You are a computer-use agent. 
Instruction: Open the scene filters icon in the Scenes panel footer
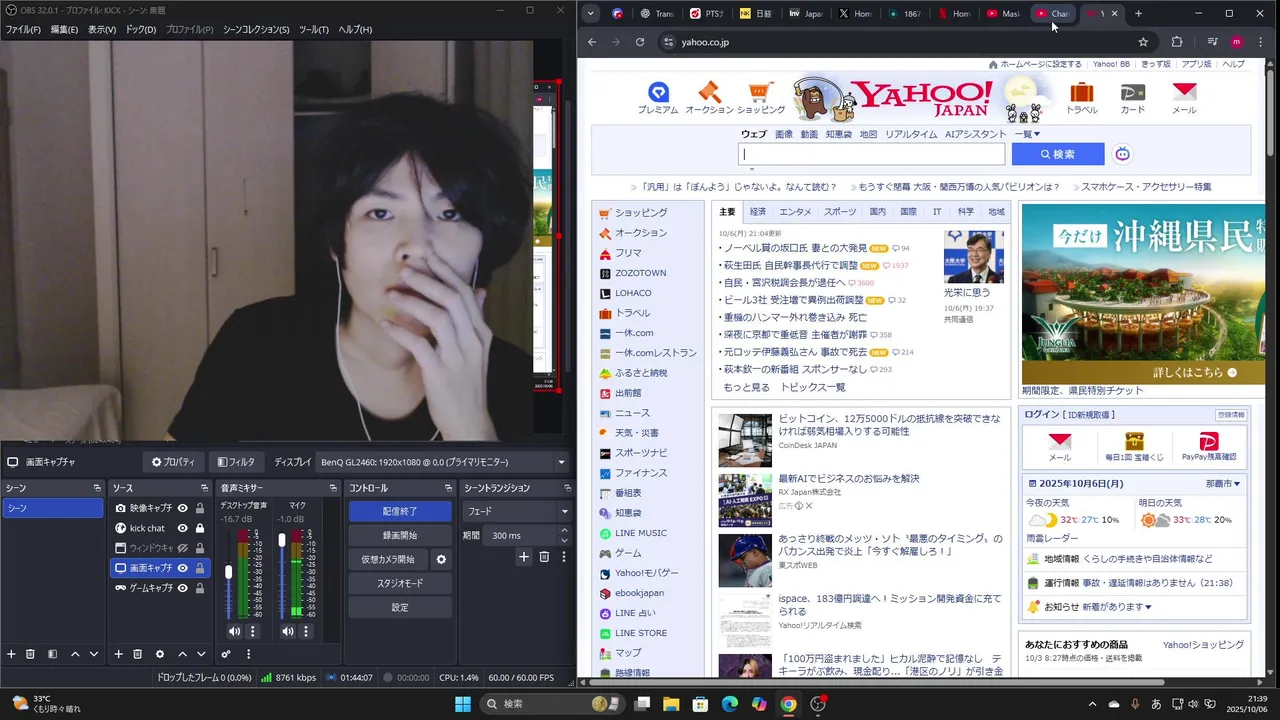(52, 654)
